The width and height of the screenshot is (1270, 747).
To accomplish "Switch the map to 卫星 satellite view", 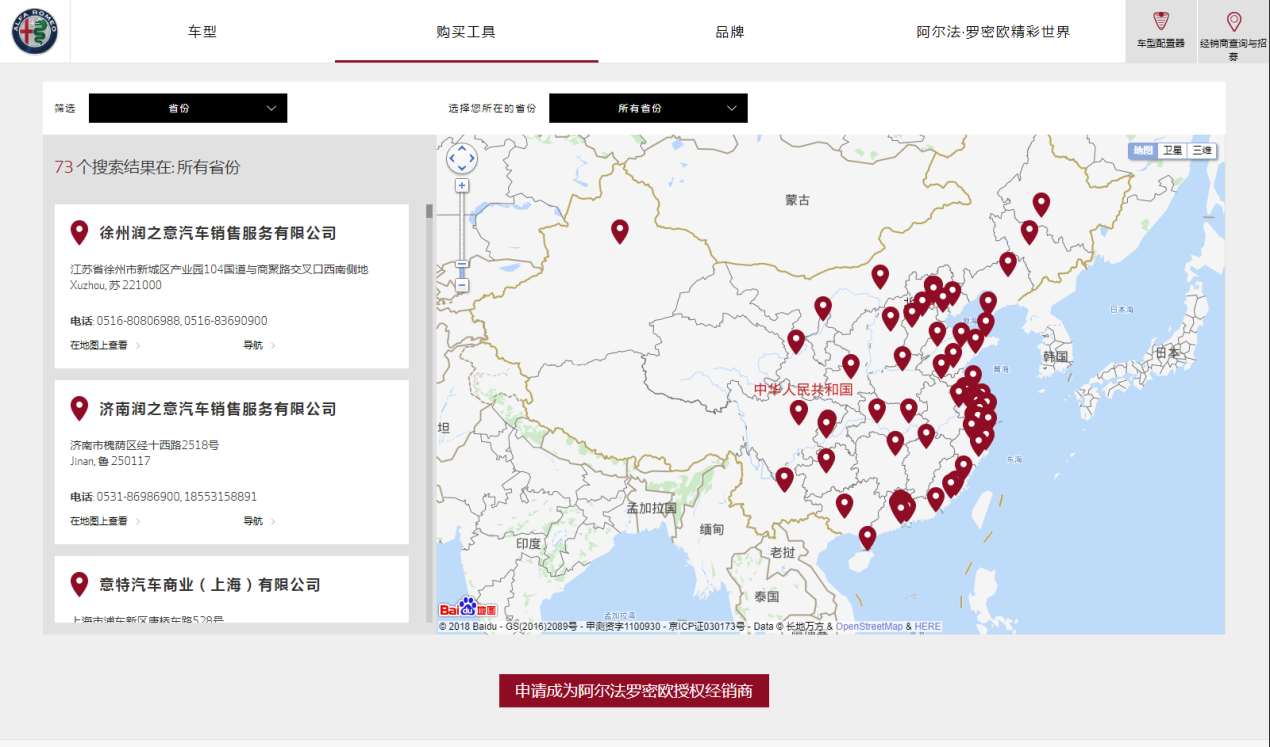I will (x=1172, y=151).
